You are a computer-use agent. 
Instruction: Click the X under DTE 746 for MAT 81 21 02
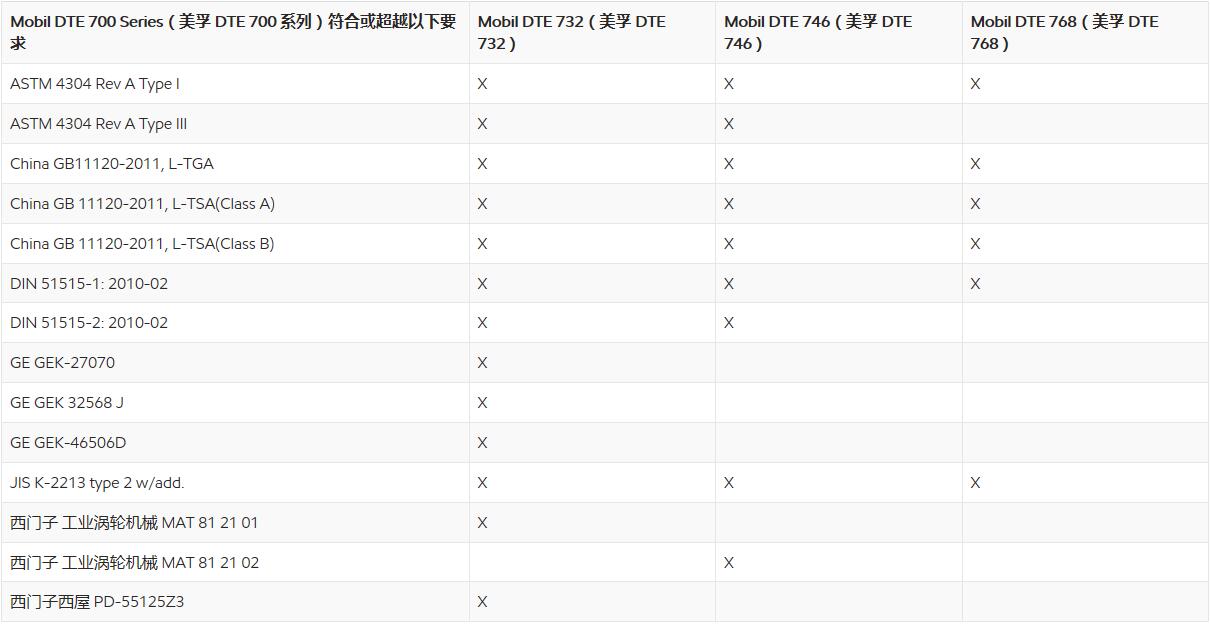(729, 563)
